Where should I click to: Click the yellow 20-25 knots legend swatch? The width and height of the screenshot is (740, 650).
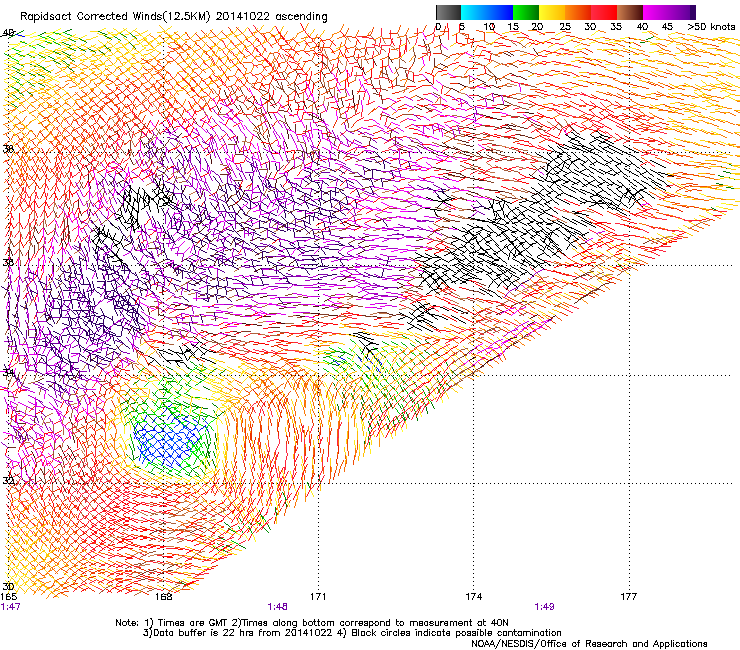point(552,12)
